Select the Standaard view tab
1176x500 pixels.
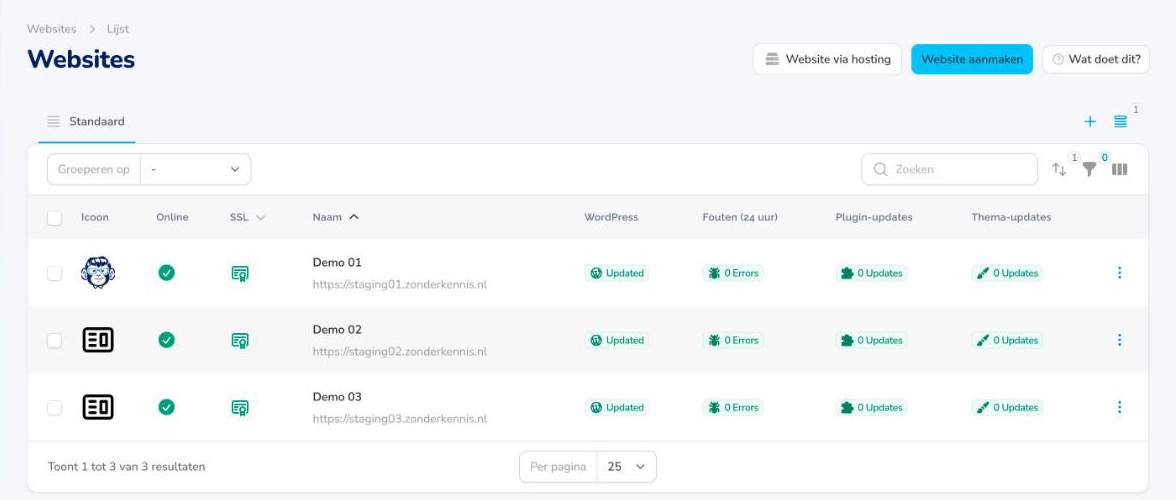(86, 121)
